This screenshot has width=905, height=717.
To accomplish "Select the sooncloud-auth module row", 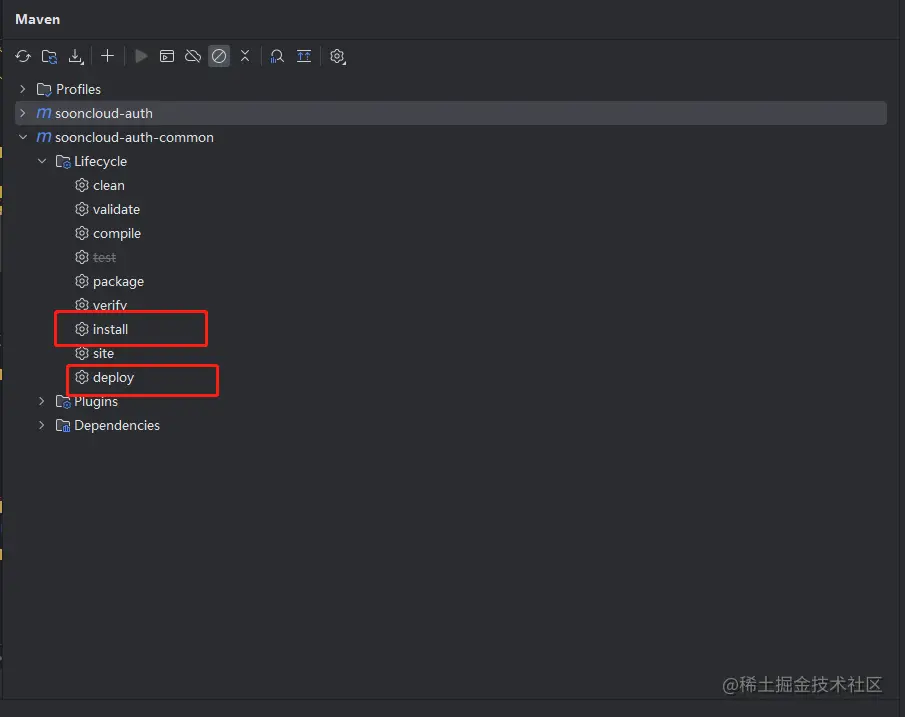I will click(x=451, y=113).
